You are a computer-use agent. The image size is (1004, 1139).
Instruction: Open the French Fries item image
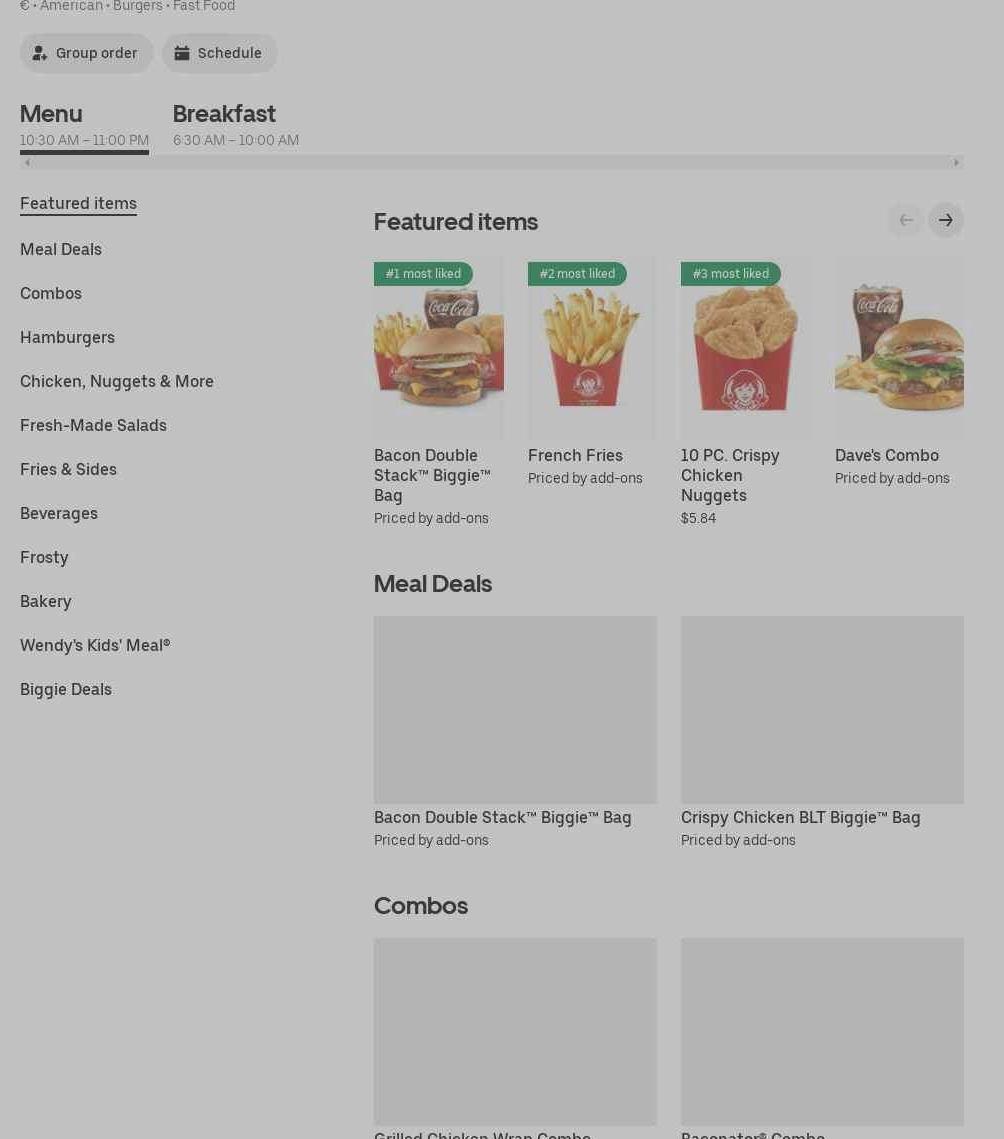pos(592,346)
